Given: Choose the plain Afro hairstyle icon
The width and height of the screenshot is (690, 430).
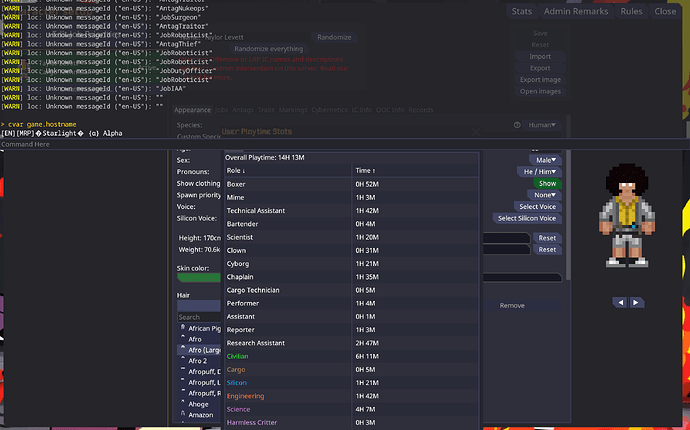Looking at the screenshot, I should tap(183, 338).
